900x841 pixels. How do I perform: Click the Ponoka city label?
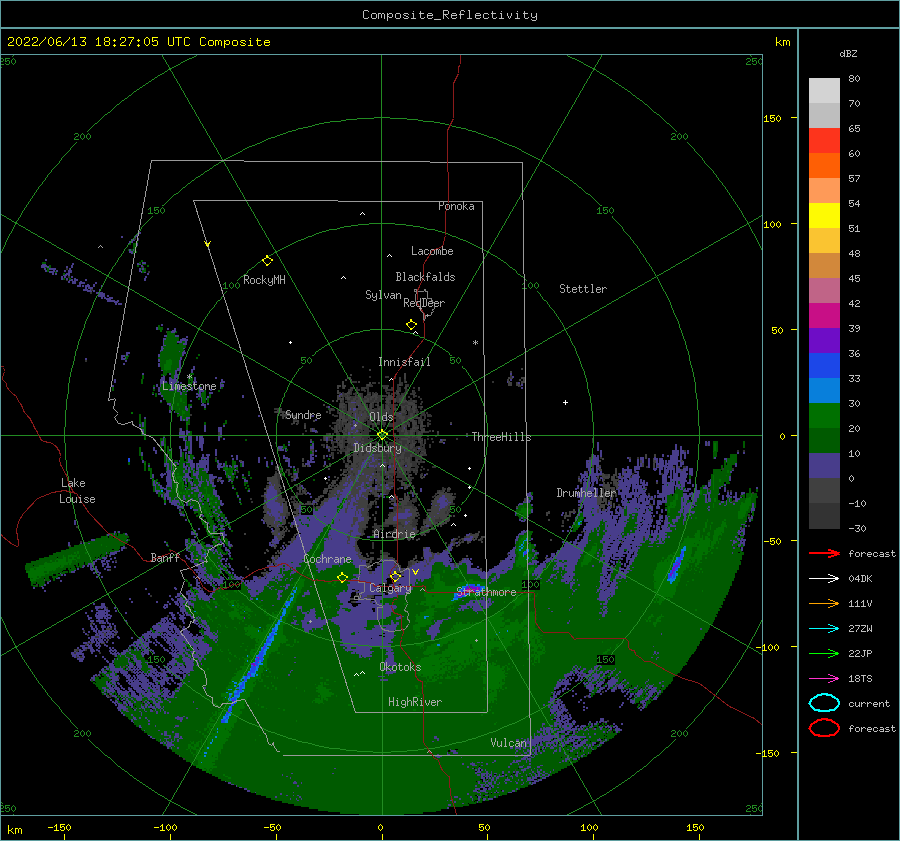(456, 206)
